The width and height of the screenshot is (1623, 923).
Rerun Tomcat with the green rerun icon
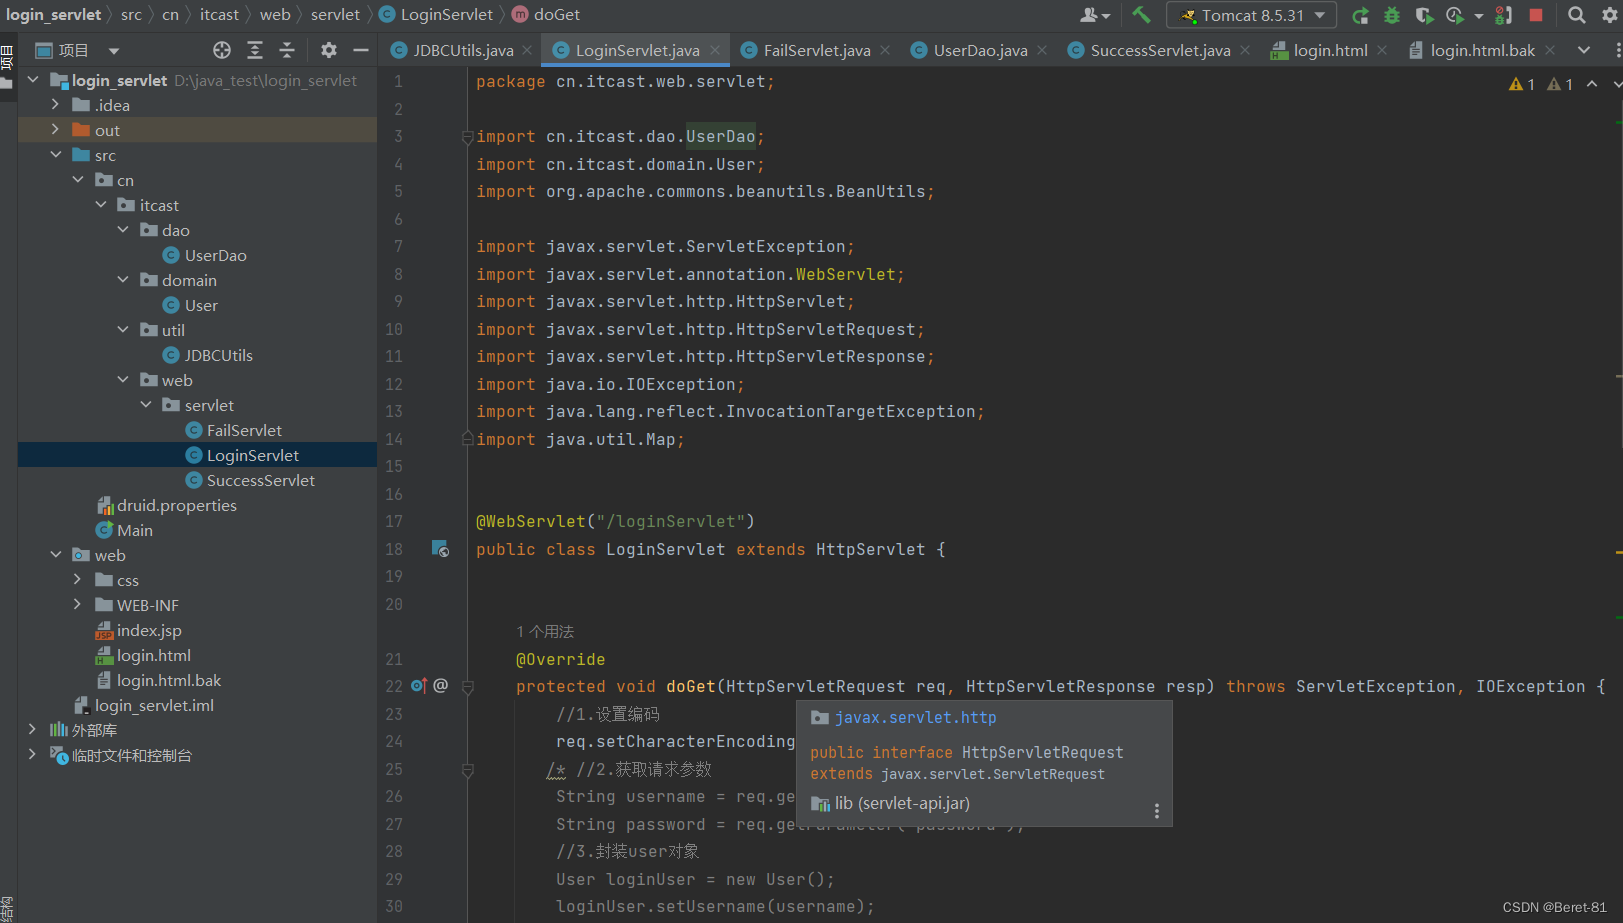[x=1360, y=15]
